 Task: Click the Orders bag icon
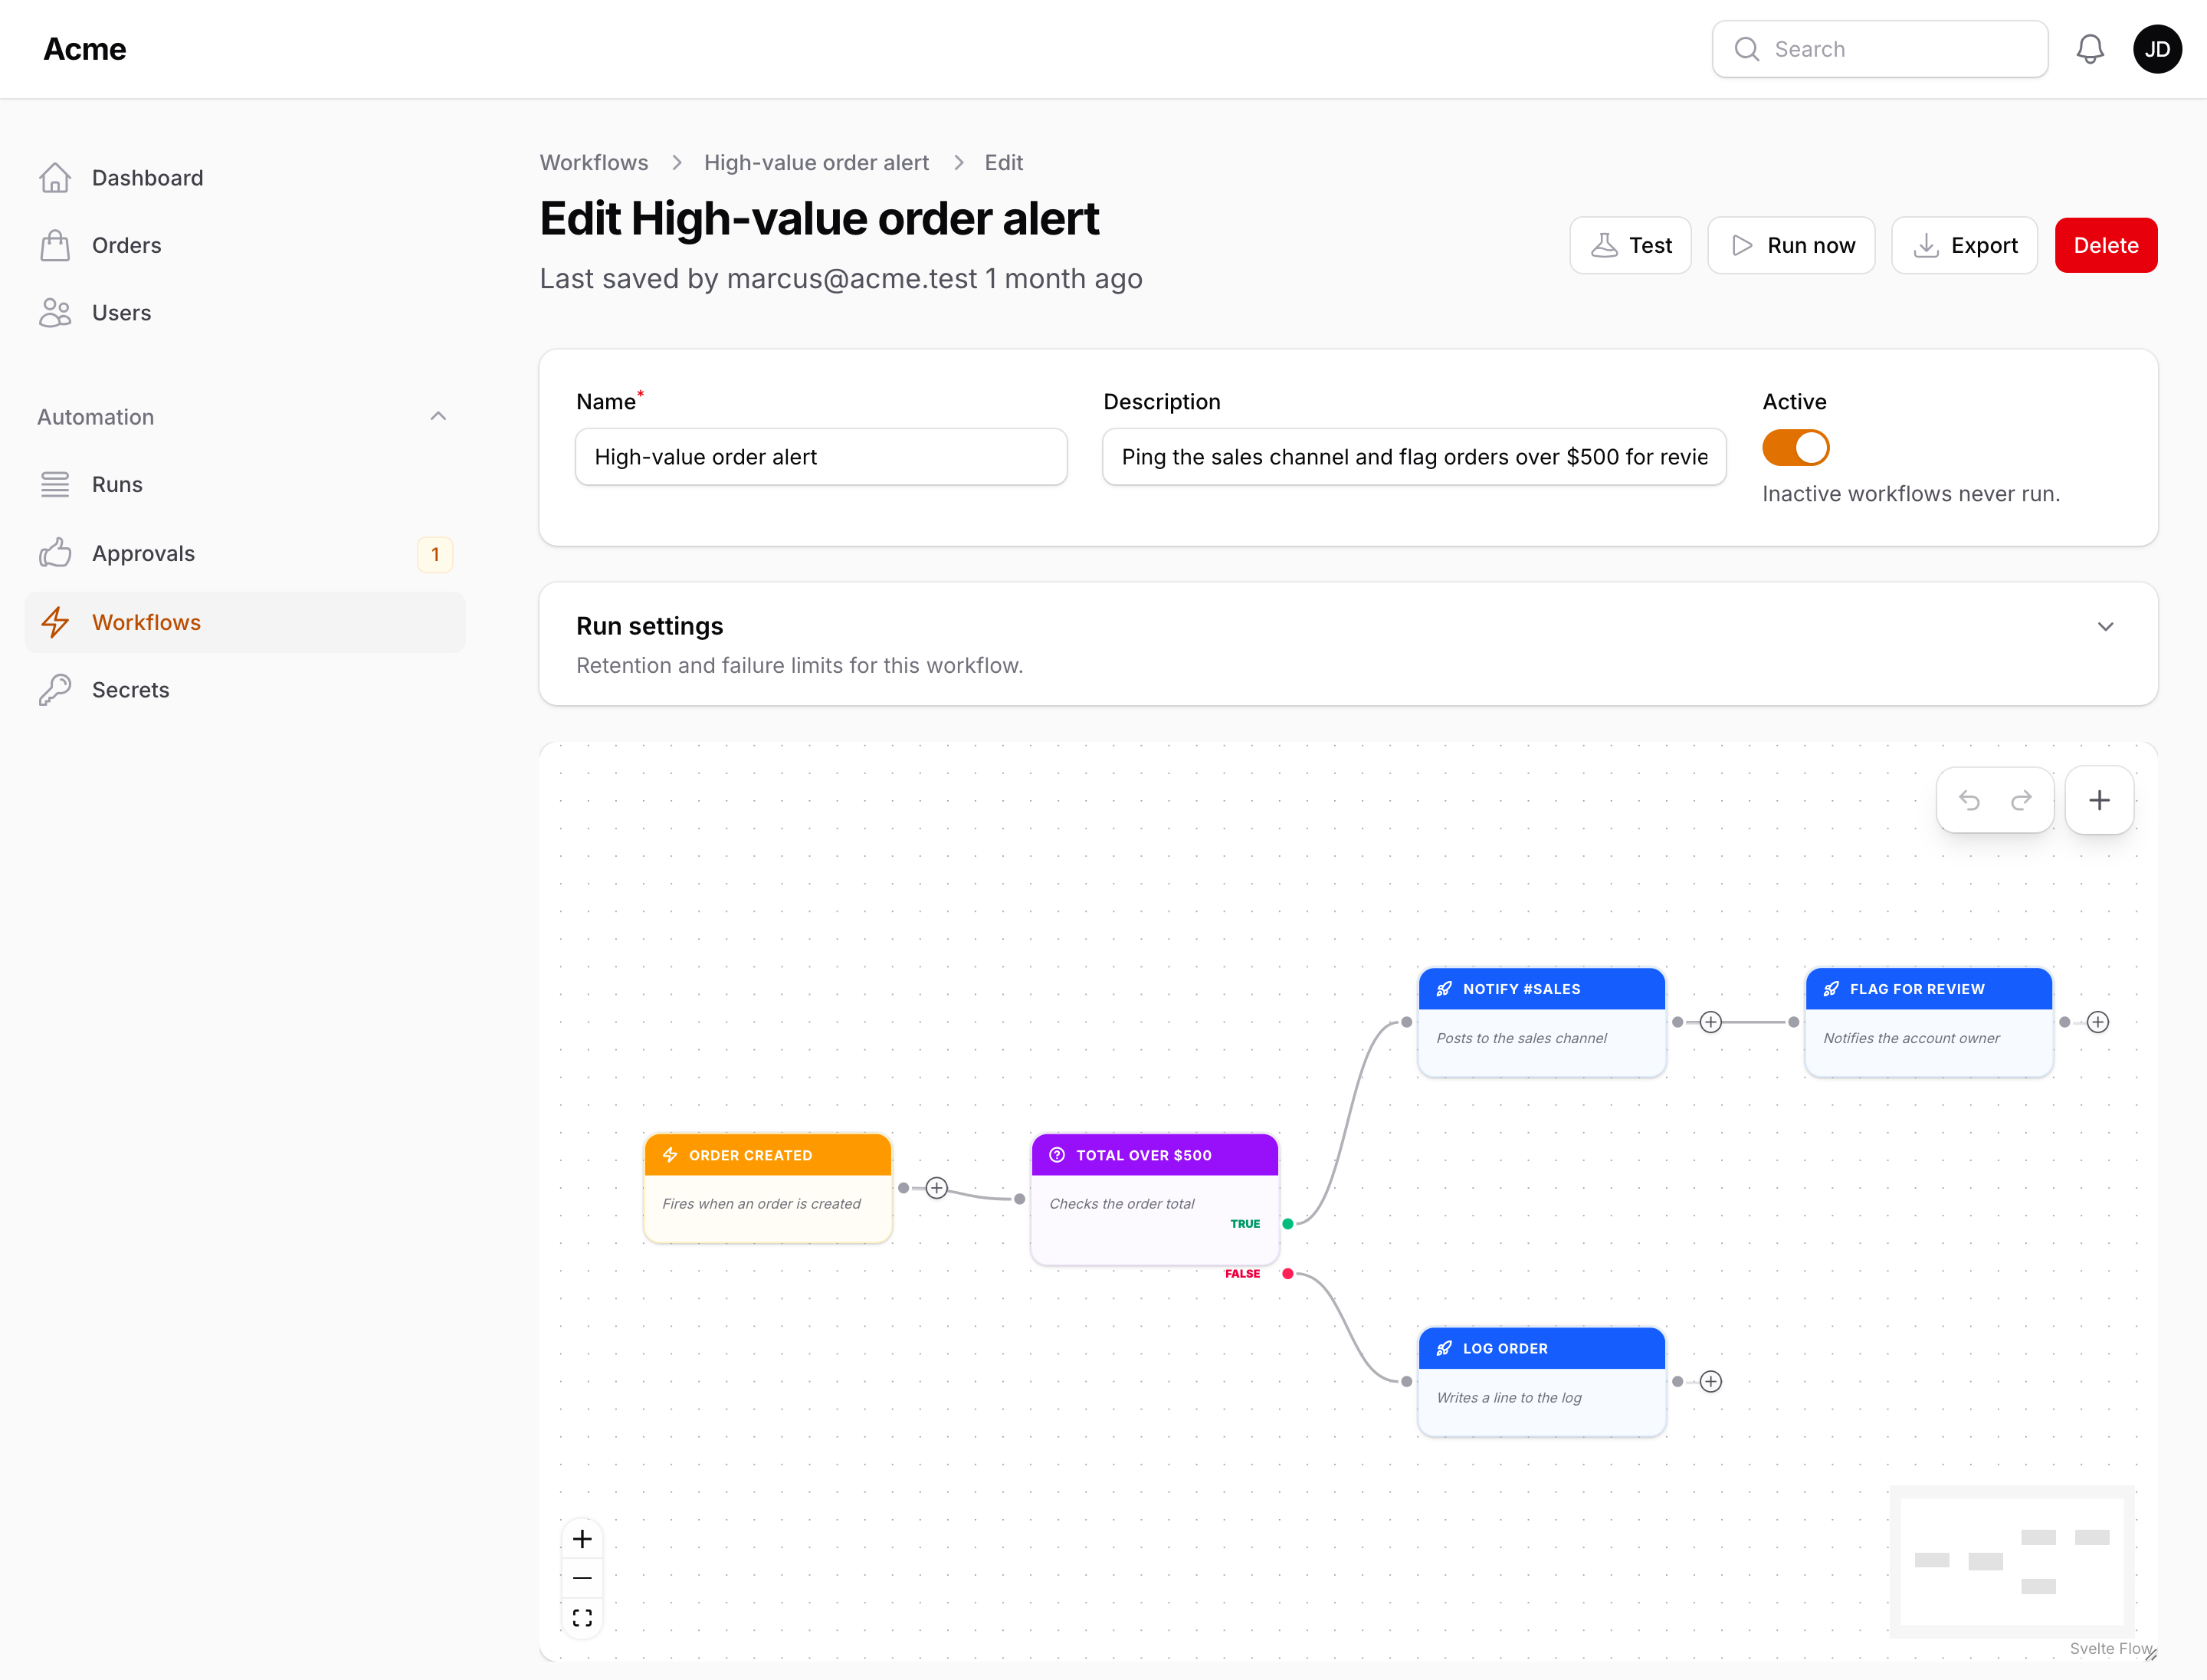(x=55, y=245)
